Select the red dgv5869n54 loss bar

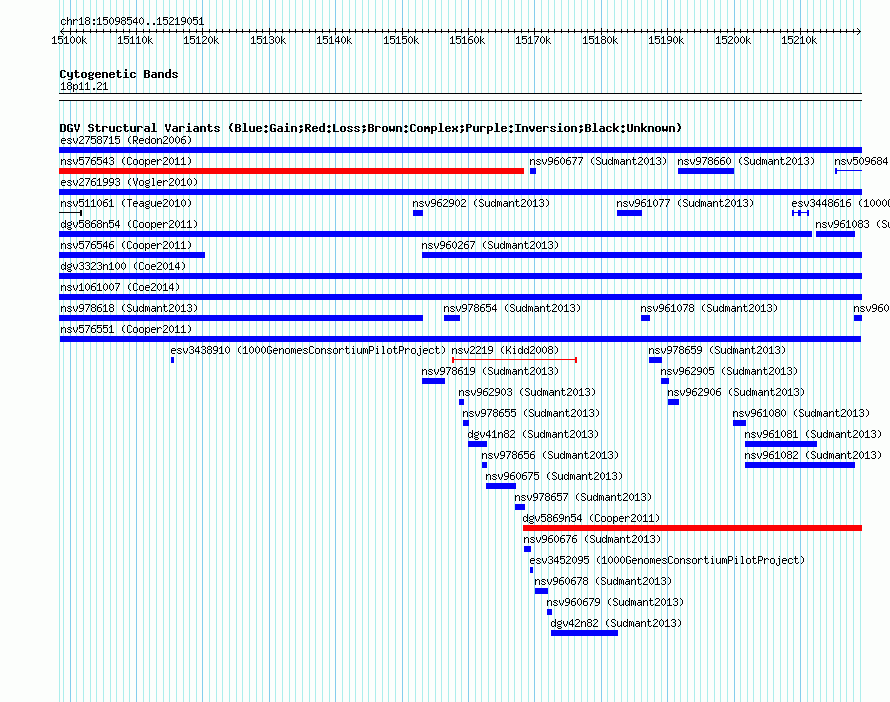coord(692,528)
